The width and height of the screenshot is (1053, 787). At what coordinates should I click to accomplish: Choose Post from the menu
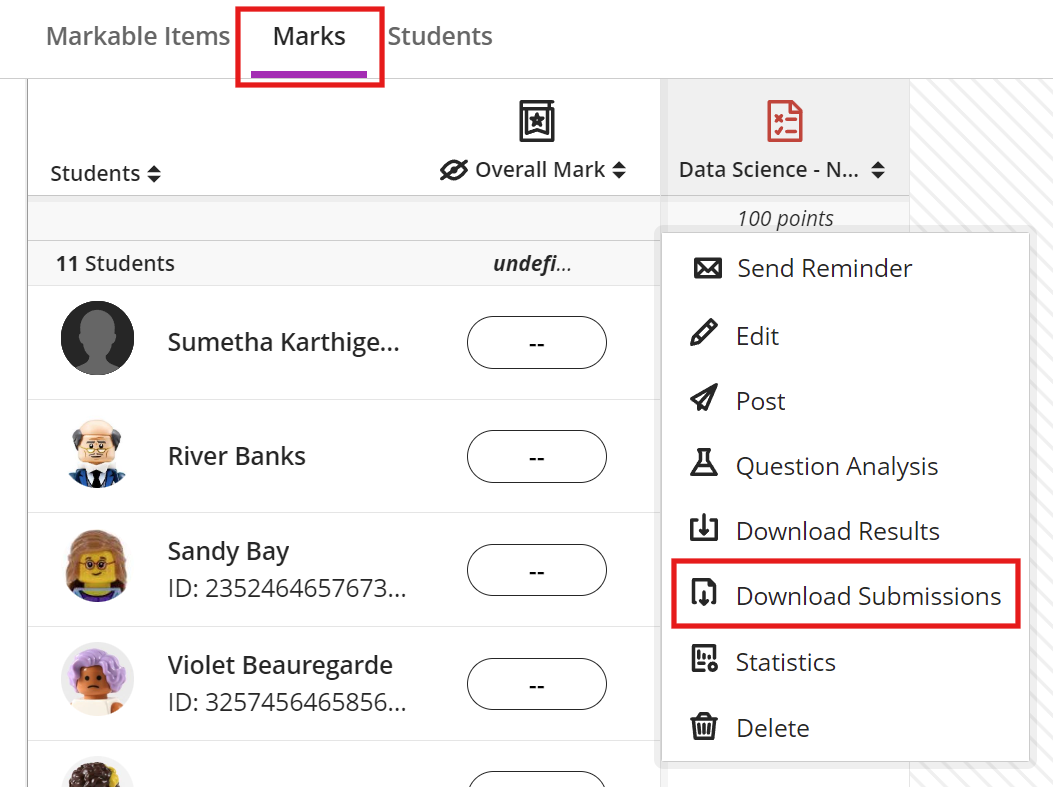coord(760,402)
